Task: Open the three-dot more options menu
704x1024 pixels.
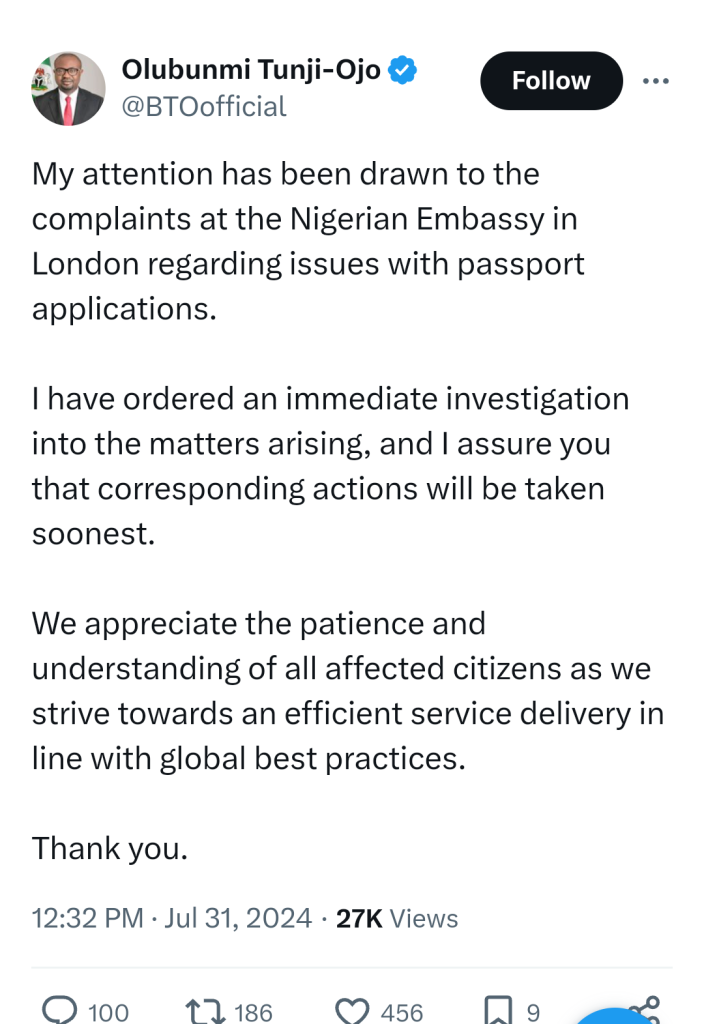Action: pyautogui.click(x=655, y=81)
